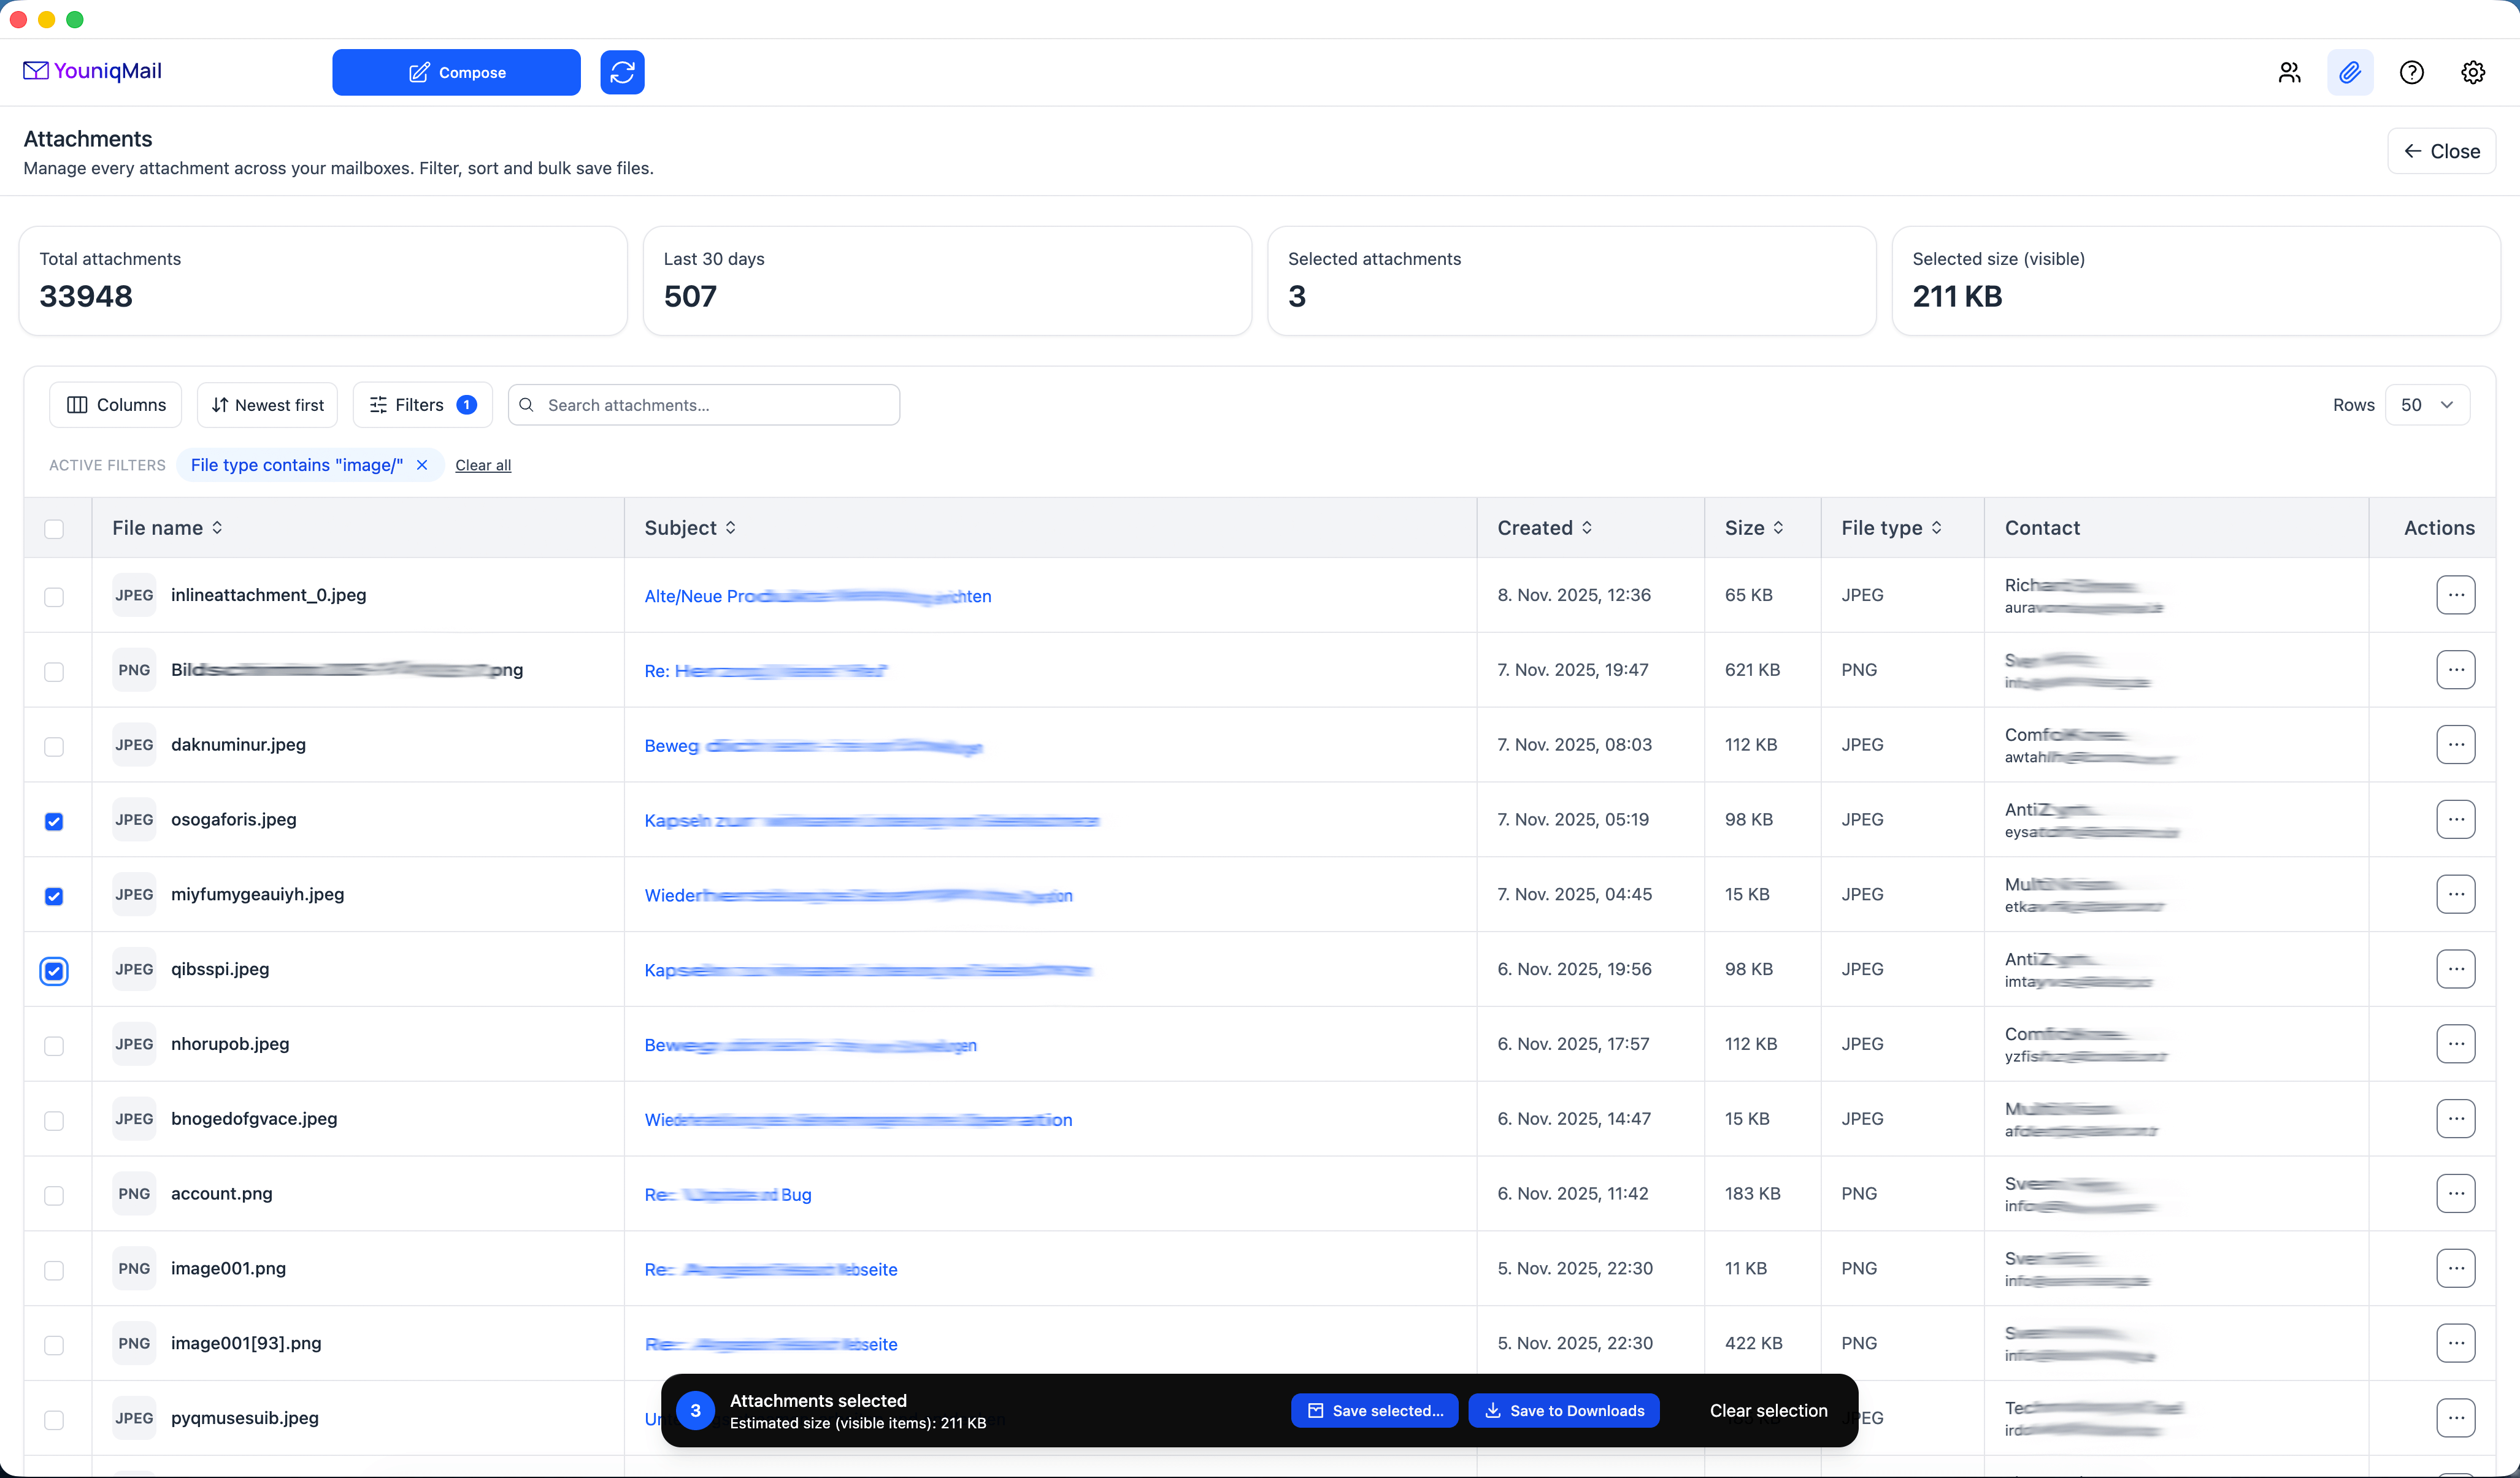Click the YouniqMail logo
The image size is (2520, 1478).
[x=92, y=71]
